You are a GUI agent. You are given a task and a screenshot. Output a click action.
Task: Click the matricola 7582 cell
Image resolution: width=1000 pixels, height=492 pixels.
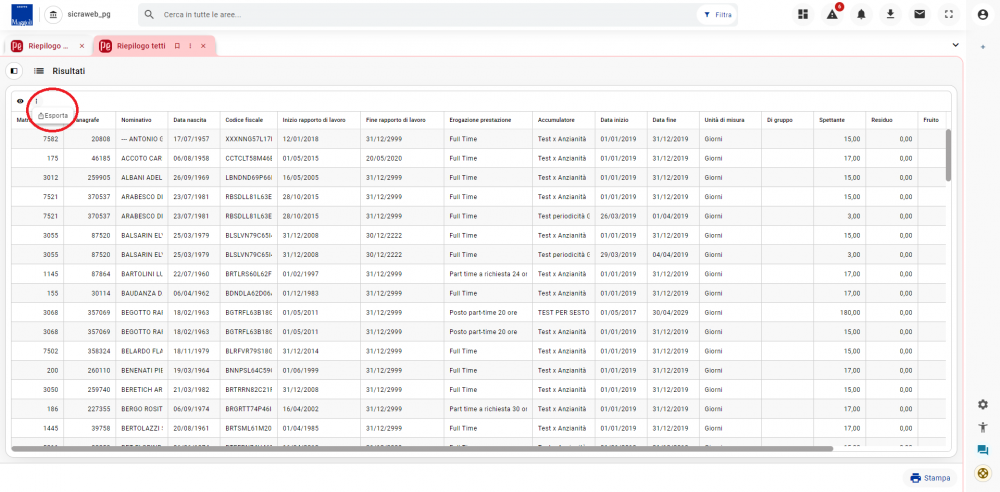point(38,138)
